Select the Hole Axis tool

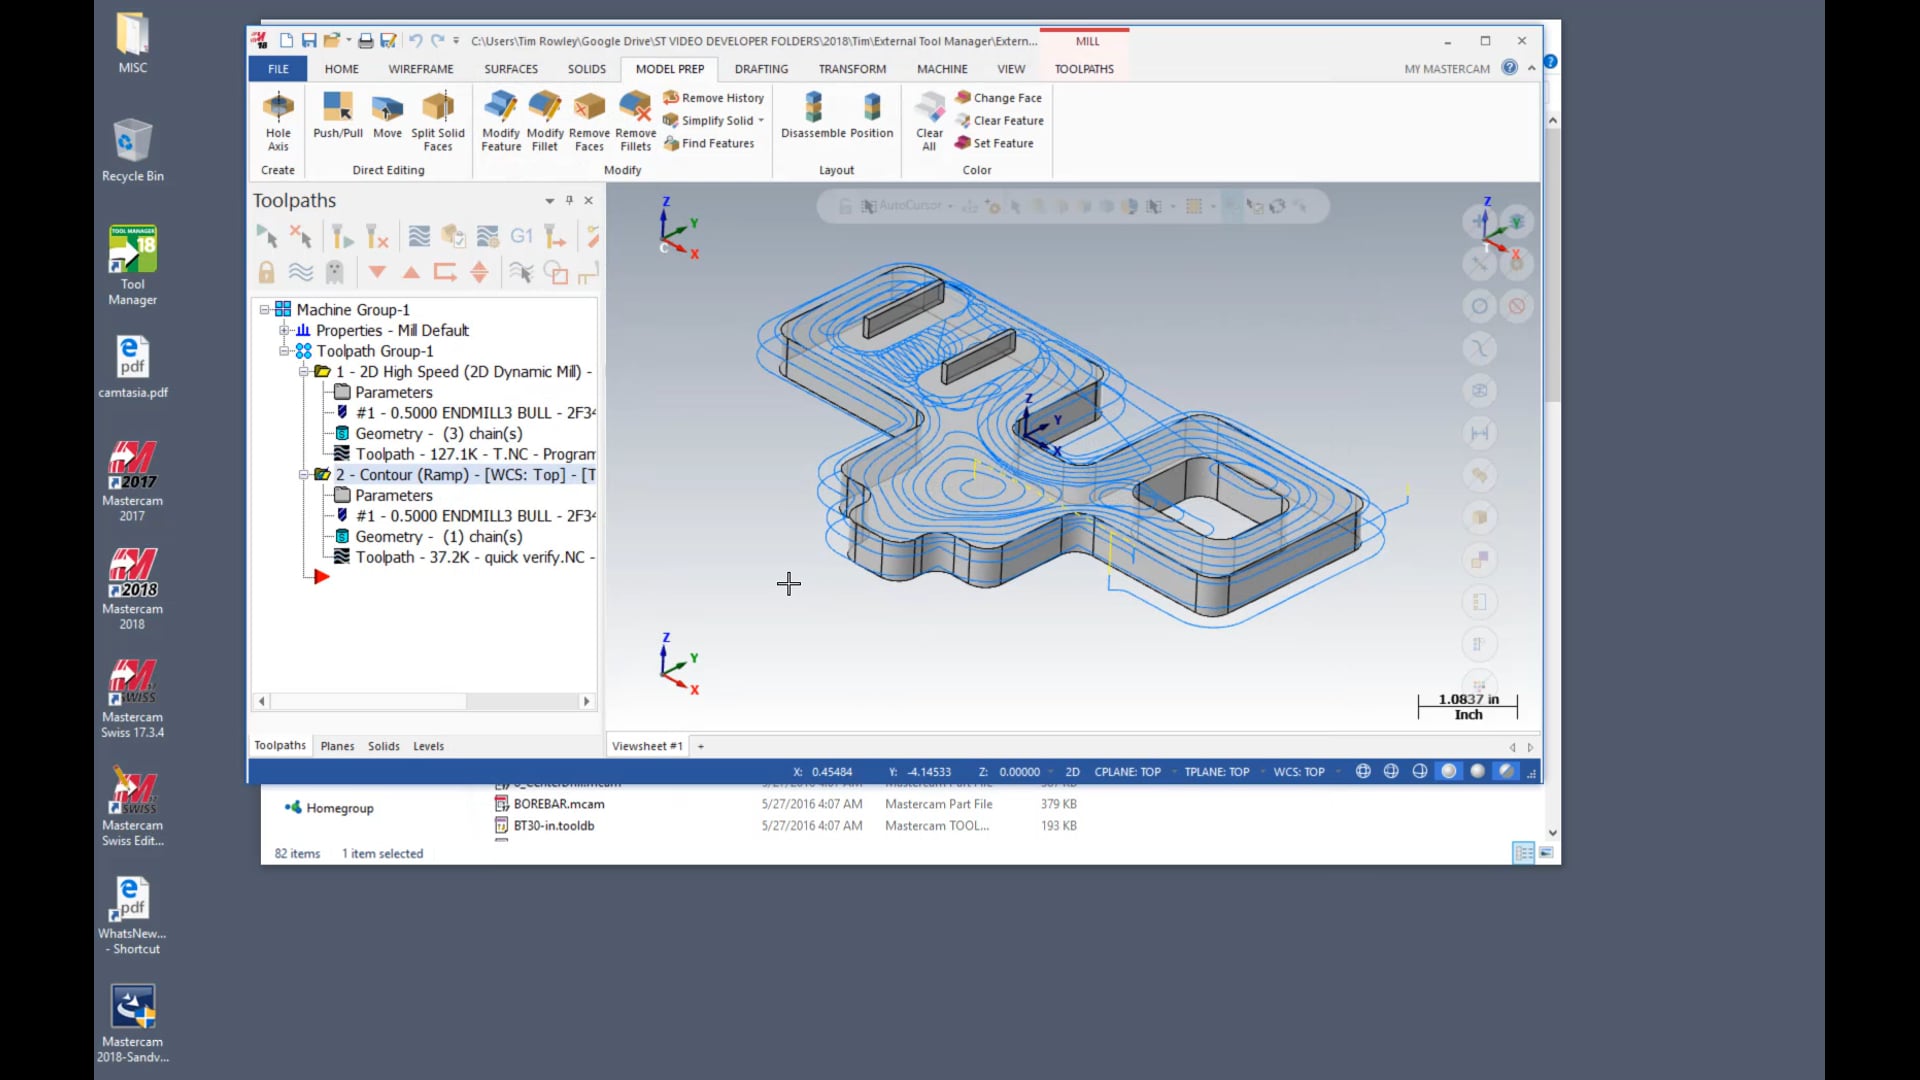278,121
